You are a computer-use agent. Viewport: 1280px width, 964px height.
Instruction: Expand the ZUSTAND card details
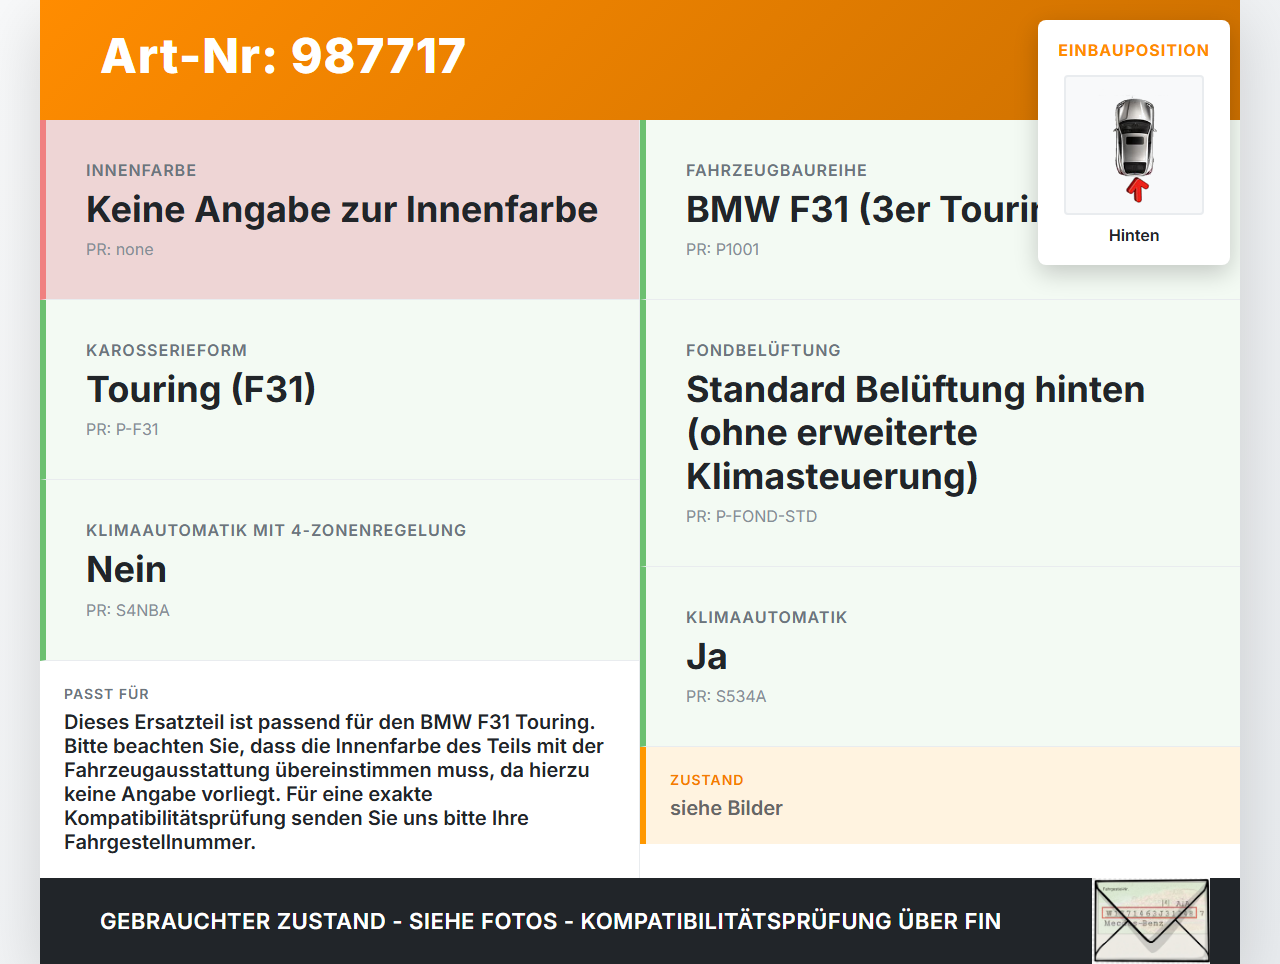940,795
